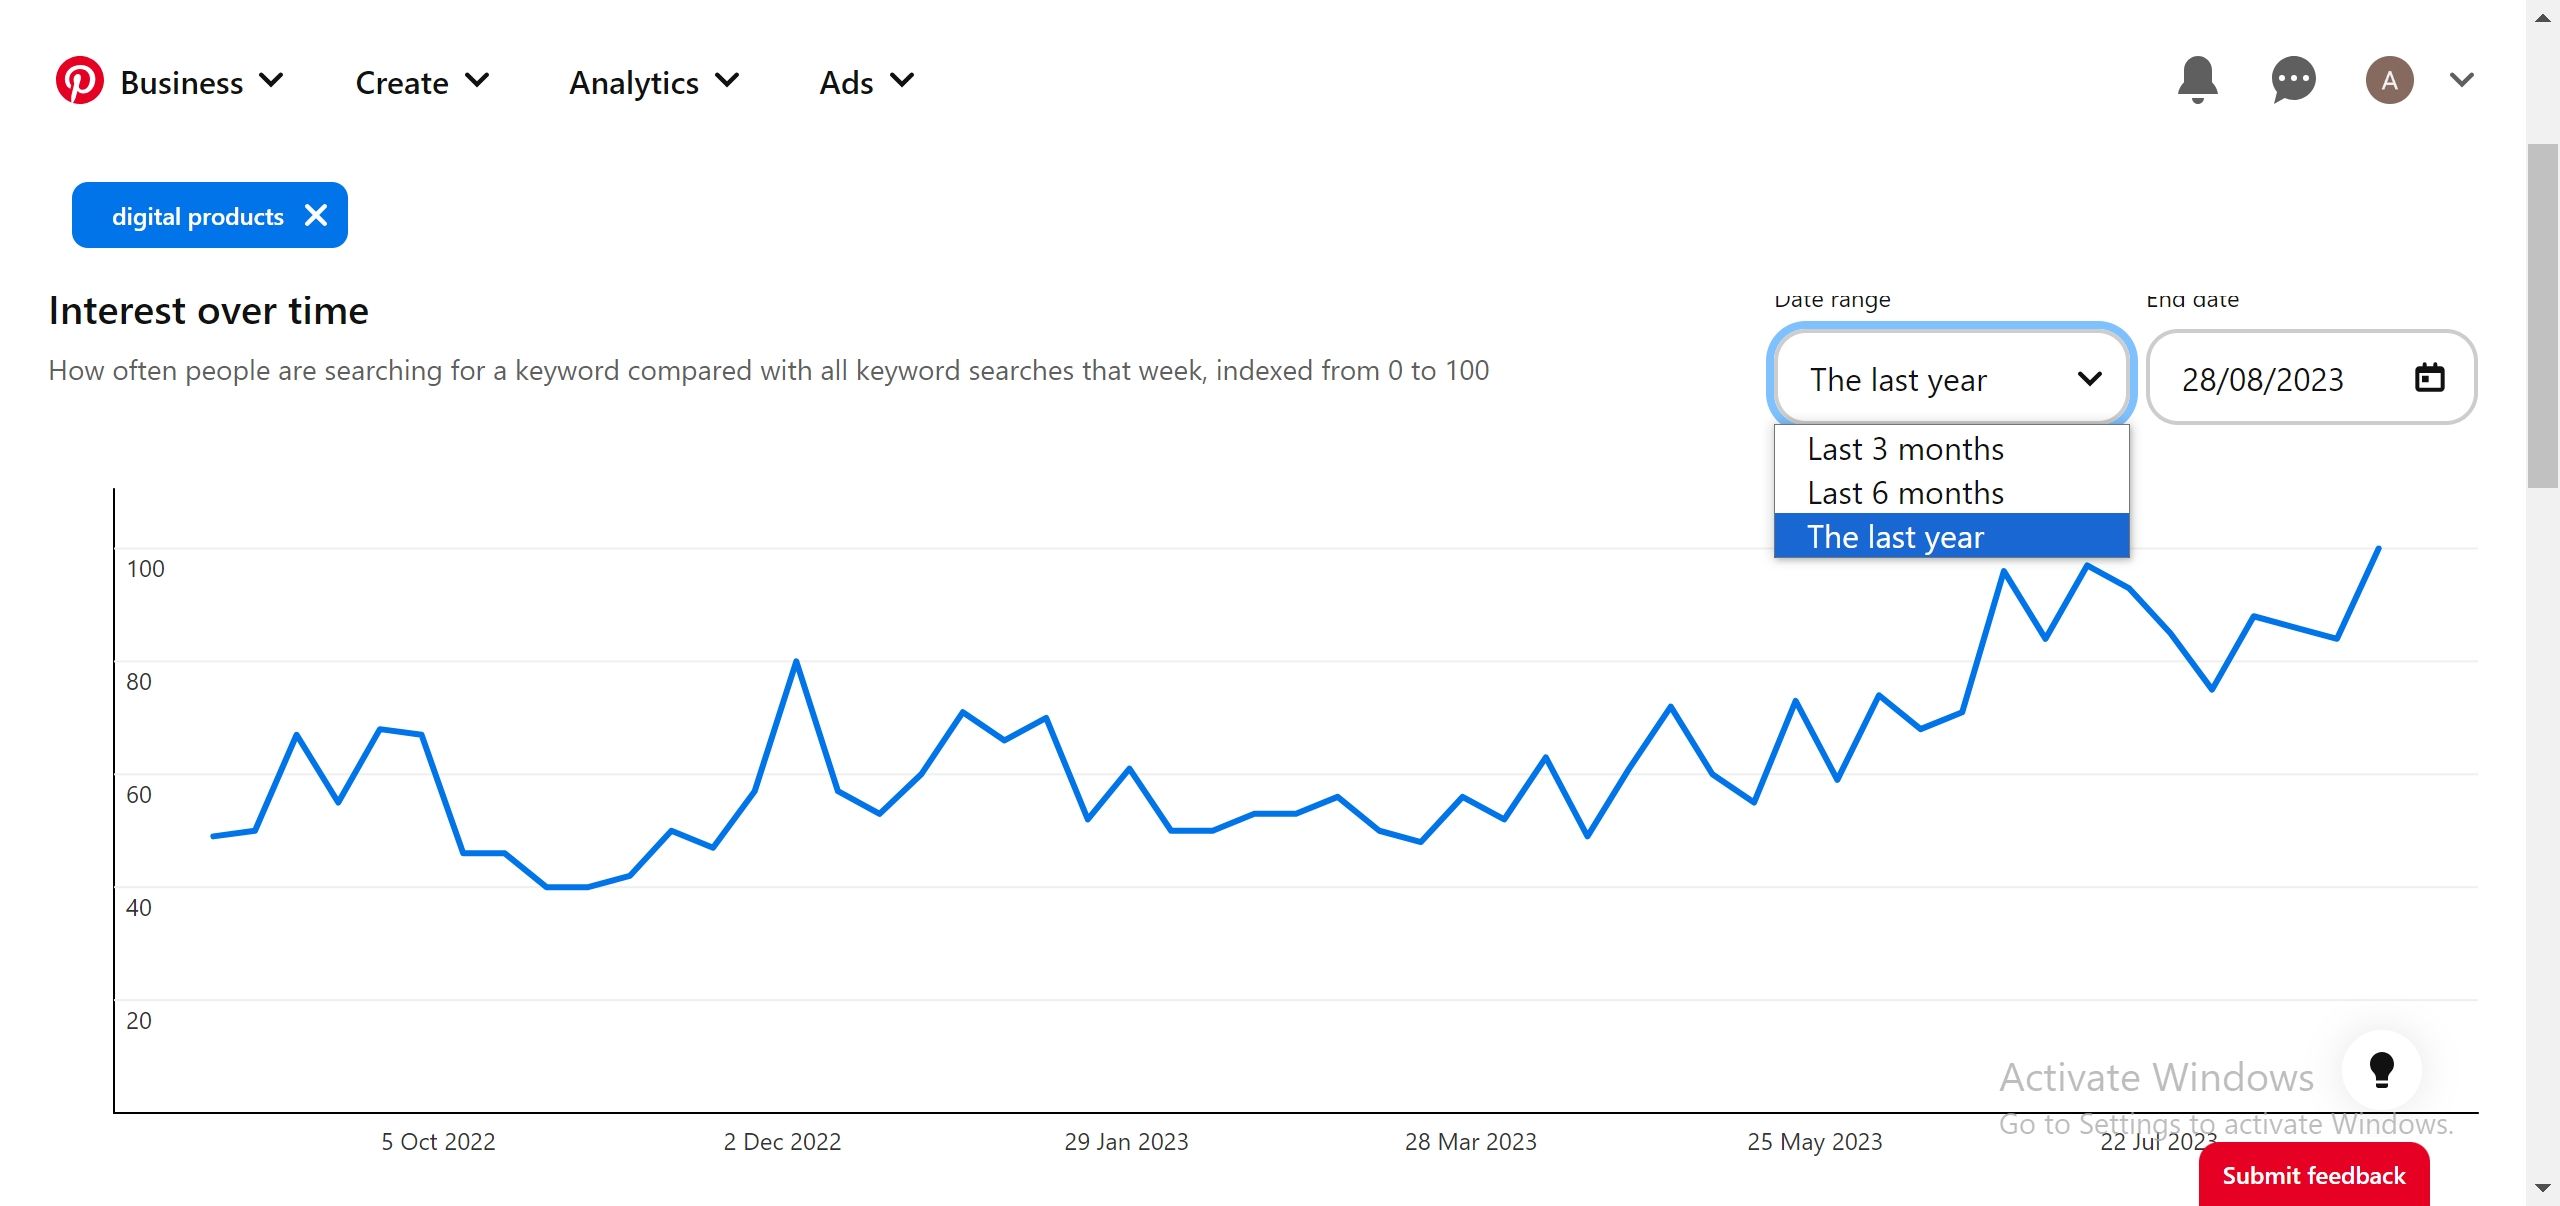
Task: Open the Analytics menu
Action: click(x=655, y=82)
